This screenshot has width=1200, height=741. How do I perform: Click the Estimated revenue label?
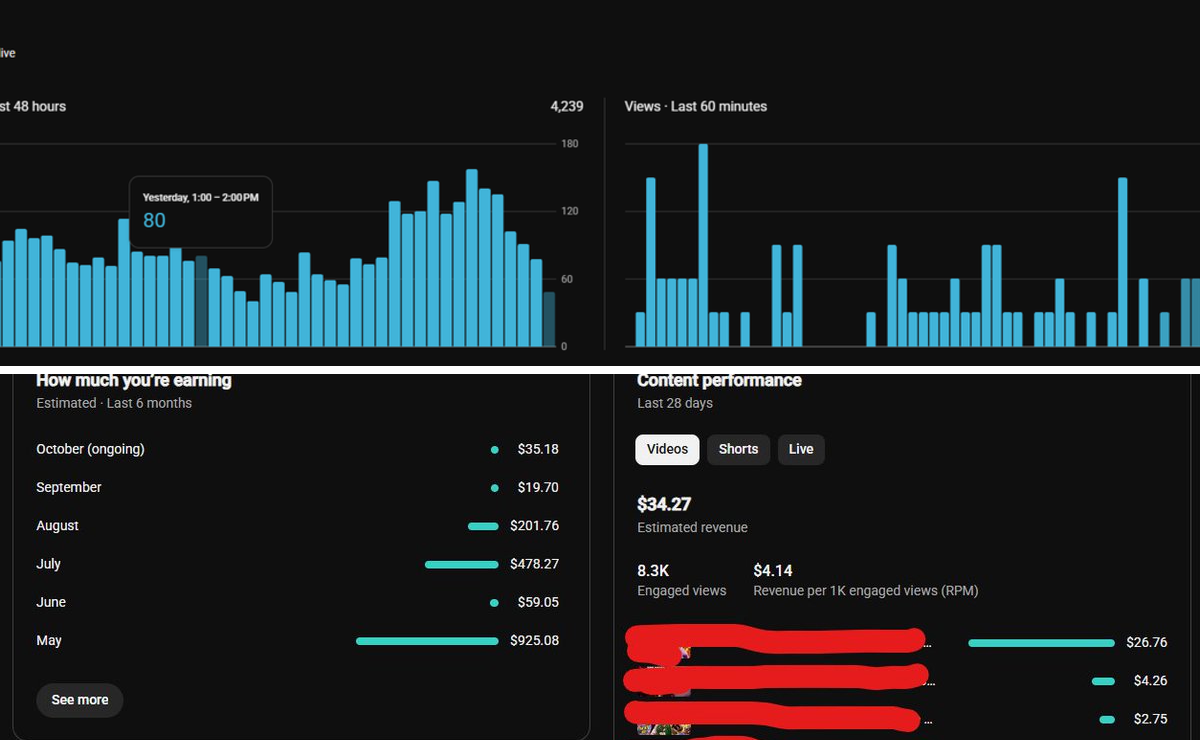[692, 527]
